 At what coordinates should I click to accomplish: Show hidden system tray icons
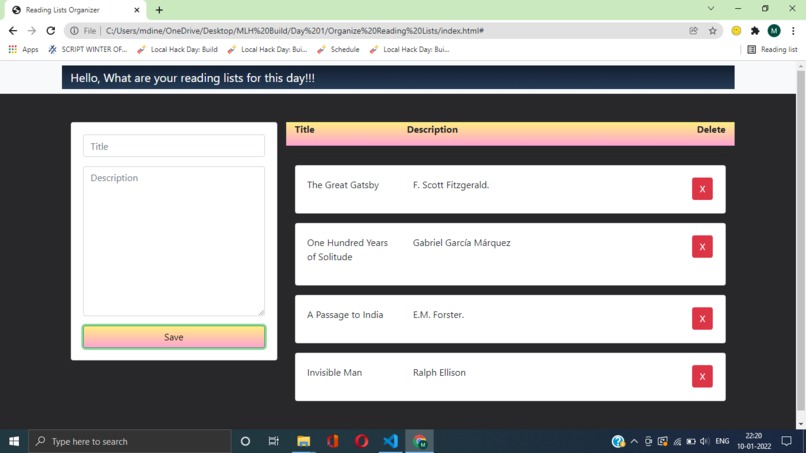tap(634, 441)
